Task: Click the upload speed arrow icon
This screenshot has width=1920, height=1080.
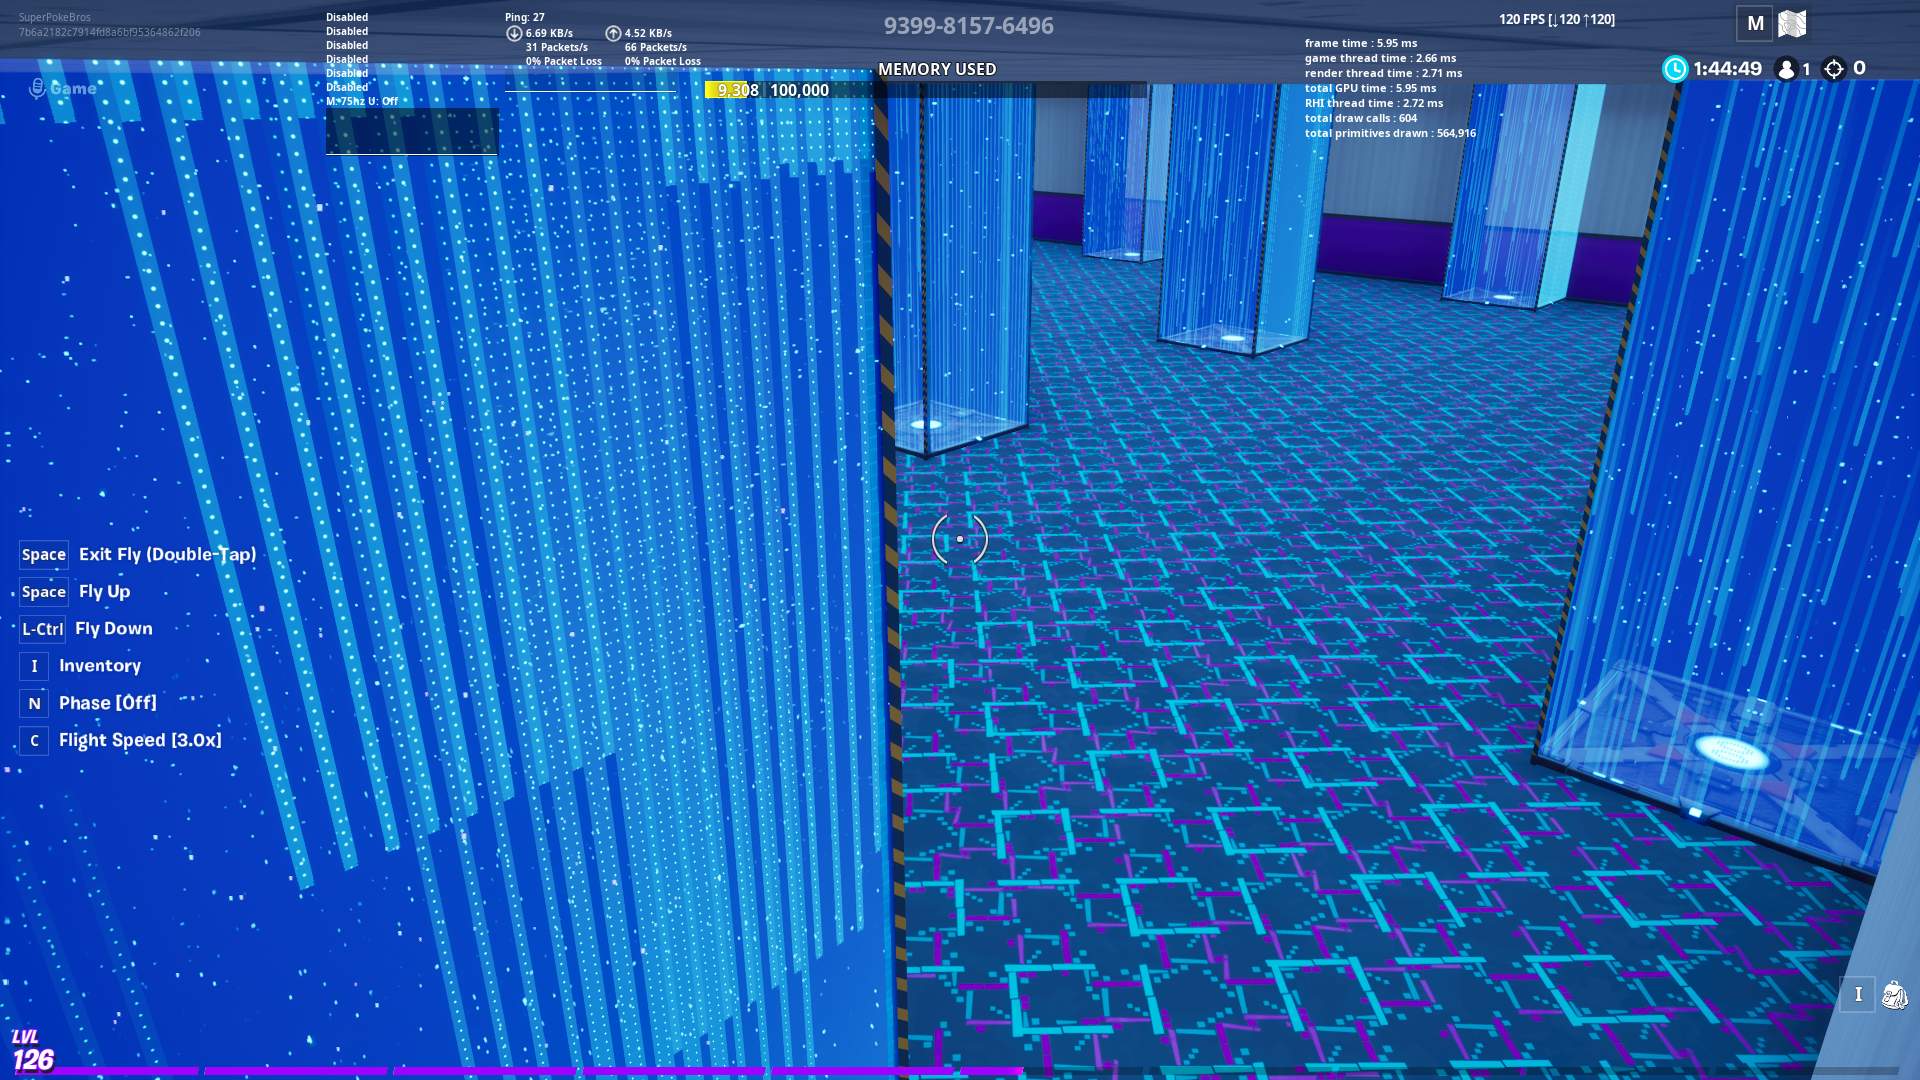Action: [613, 33]
